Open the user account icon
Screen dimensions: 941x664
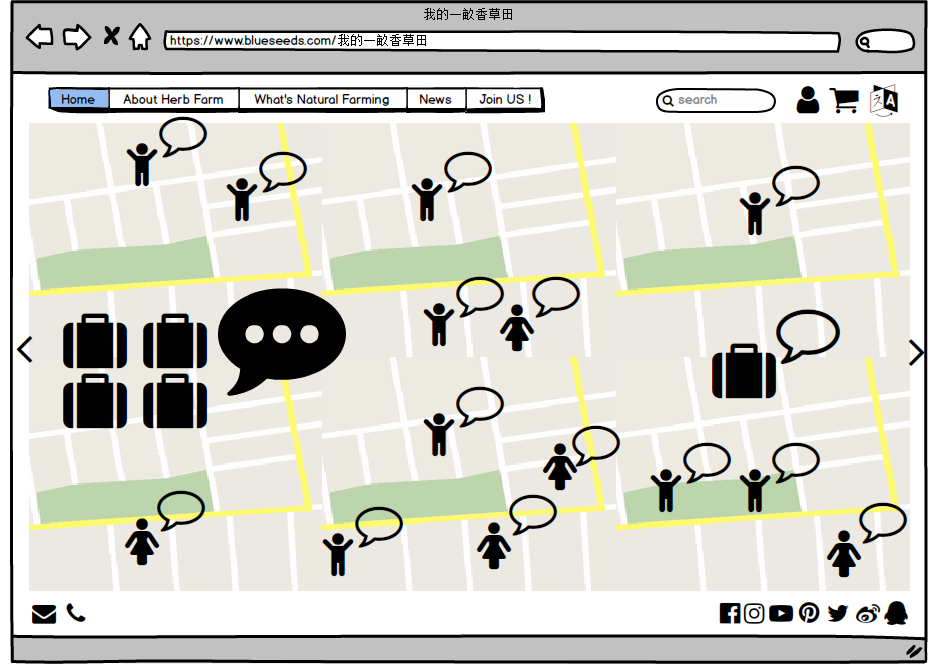click(x=807, y=100)
